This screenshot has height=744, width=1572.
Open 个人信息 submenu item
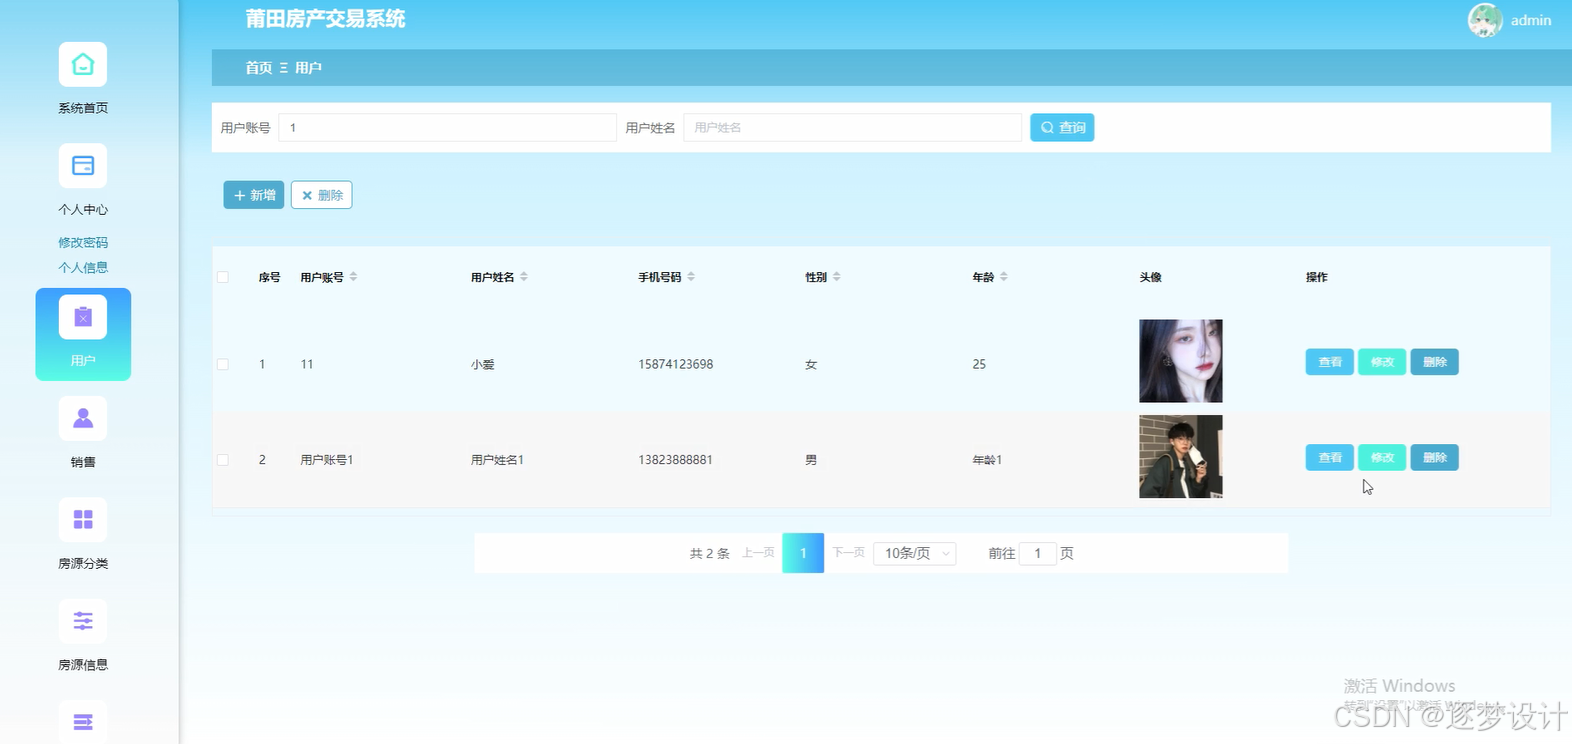[x=83, y=267]
